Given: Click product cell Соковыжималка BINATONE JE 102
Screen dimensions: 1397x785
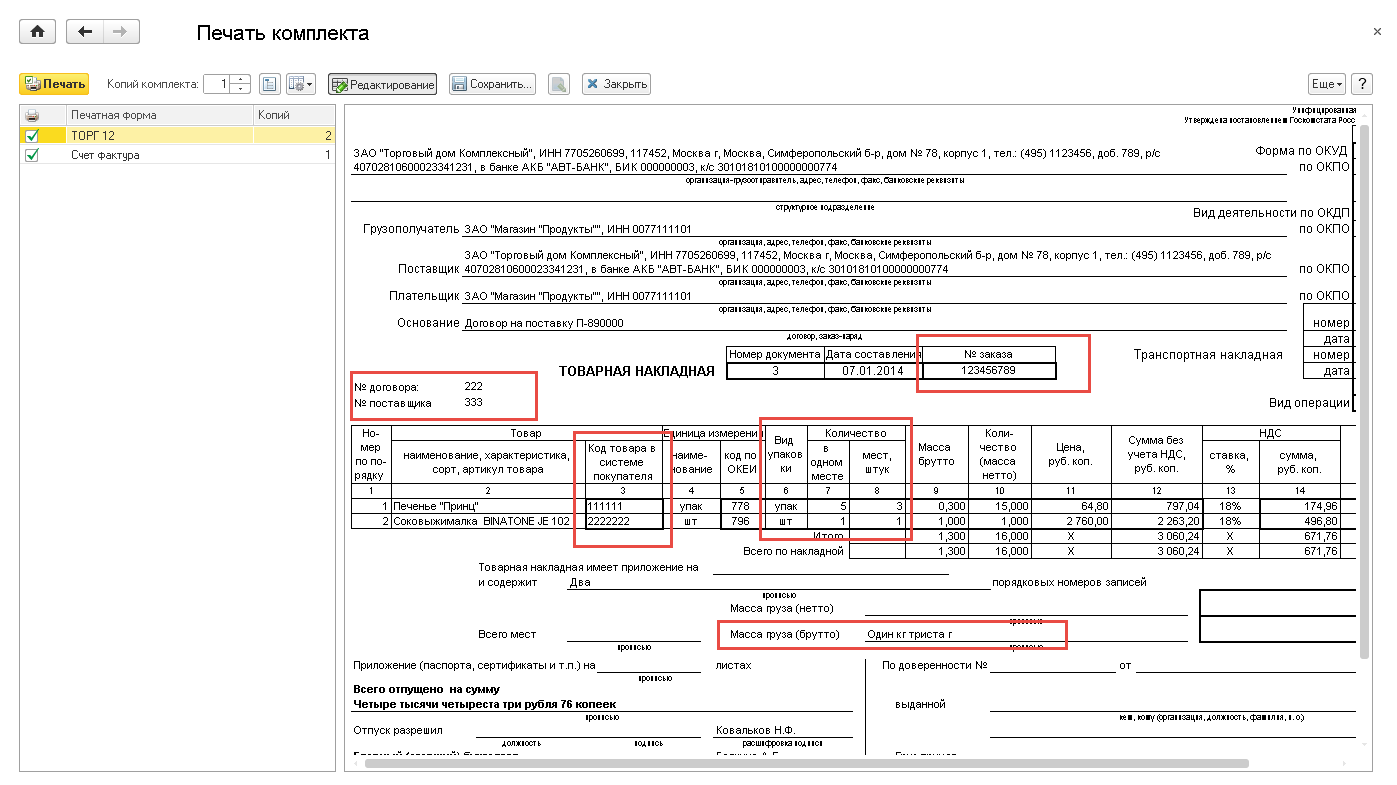Looking at the screenshot, I should tap(487, 521).
